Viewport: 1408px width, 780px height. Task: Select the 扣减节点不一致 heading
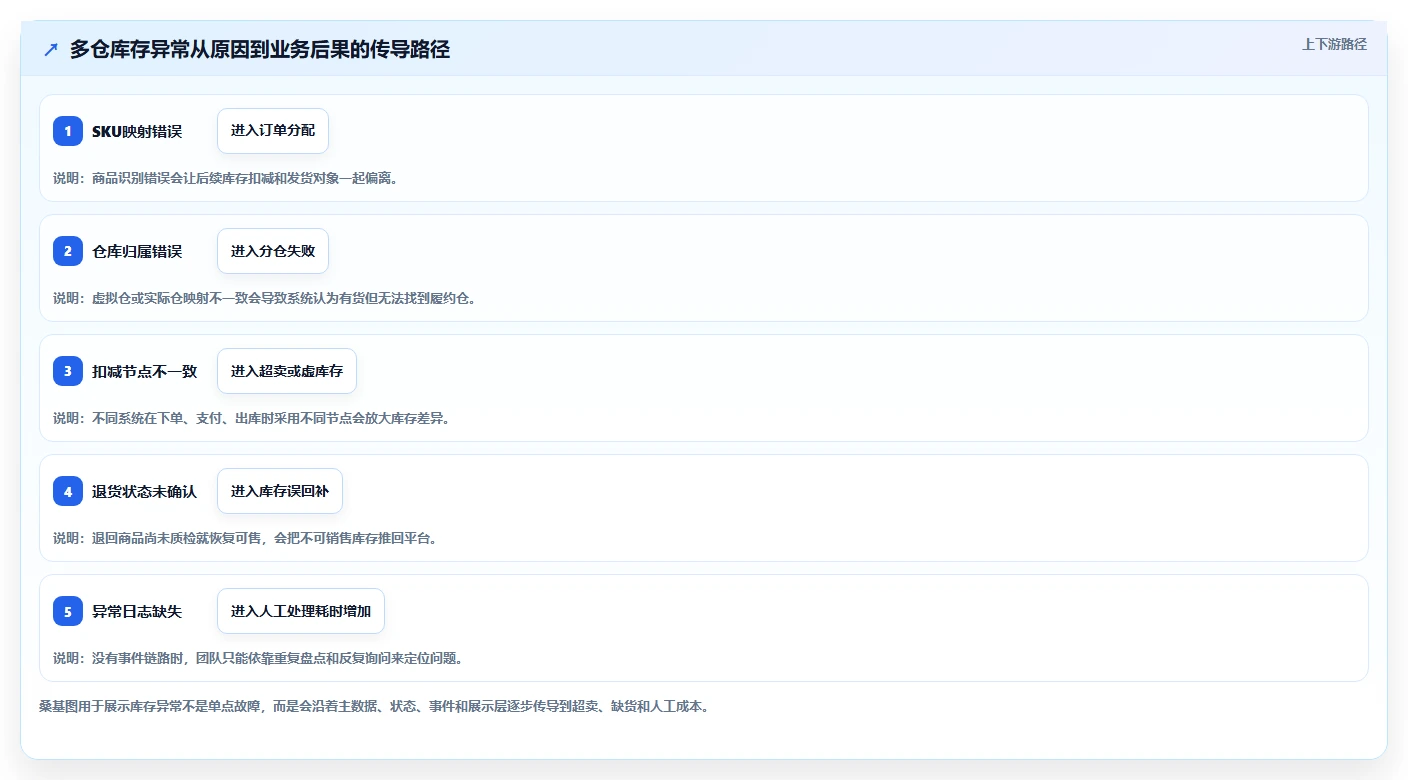tap(145, 371)
